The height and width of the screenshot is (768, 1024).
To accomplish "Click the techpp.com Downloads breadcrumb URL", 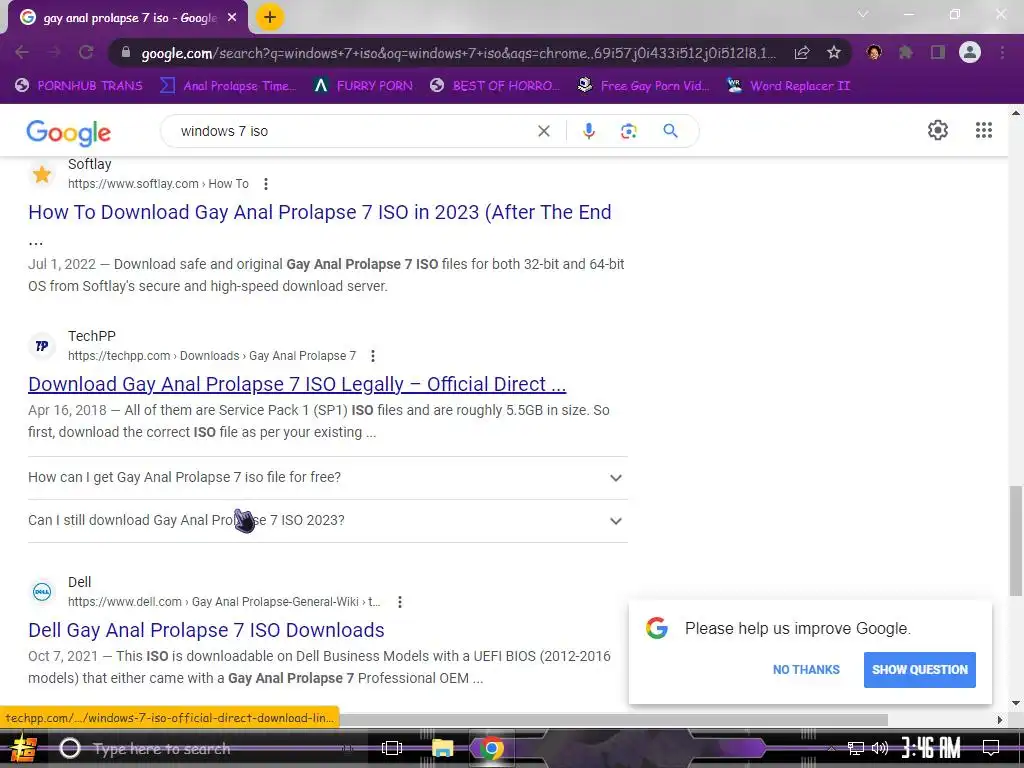I will tap(212, 356).
